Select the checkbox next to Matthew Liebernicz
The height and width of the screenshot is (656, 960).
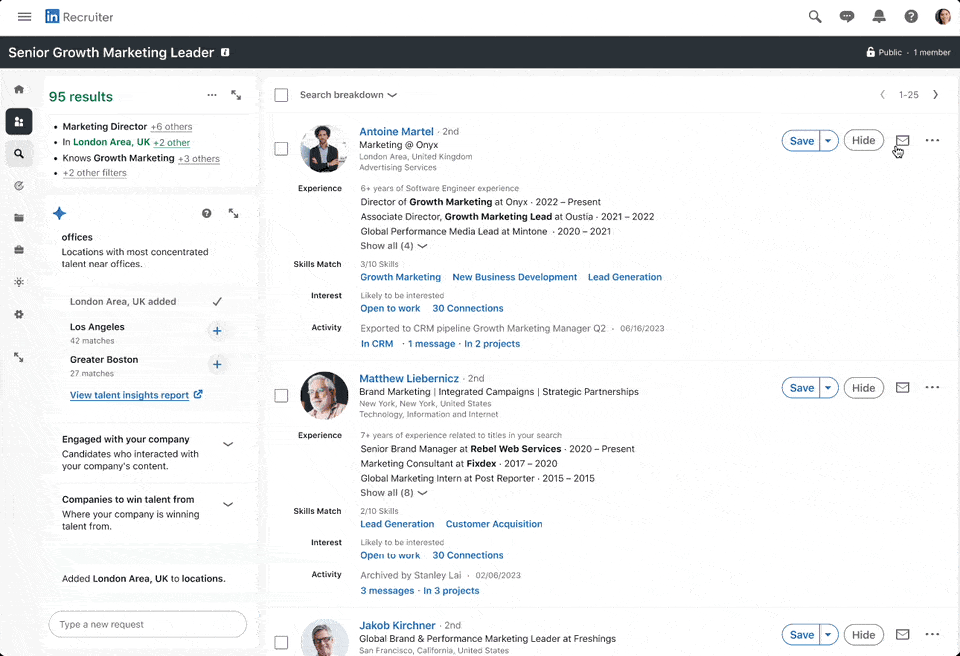[x=281, y=395]
